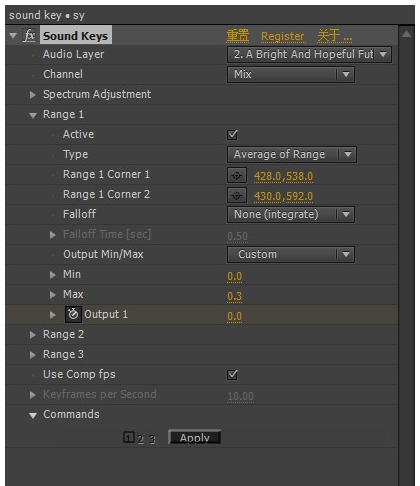Expand the Range 3 section

(33, 355)
